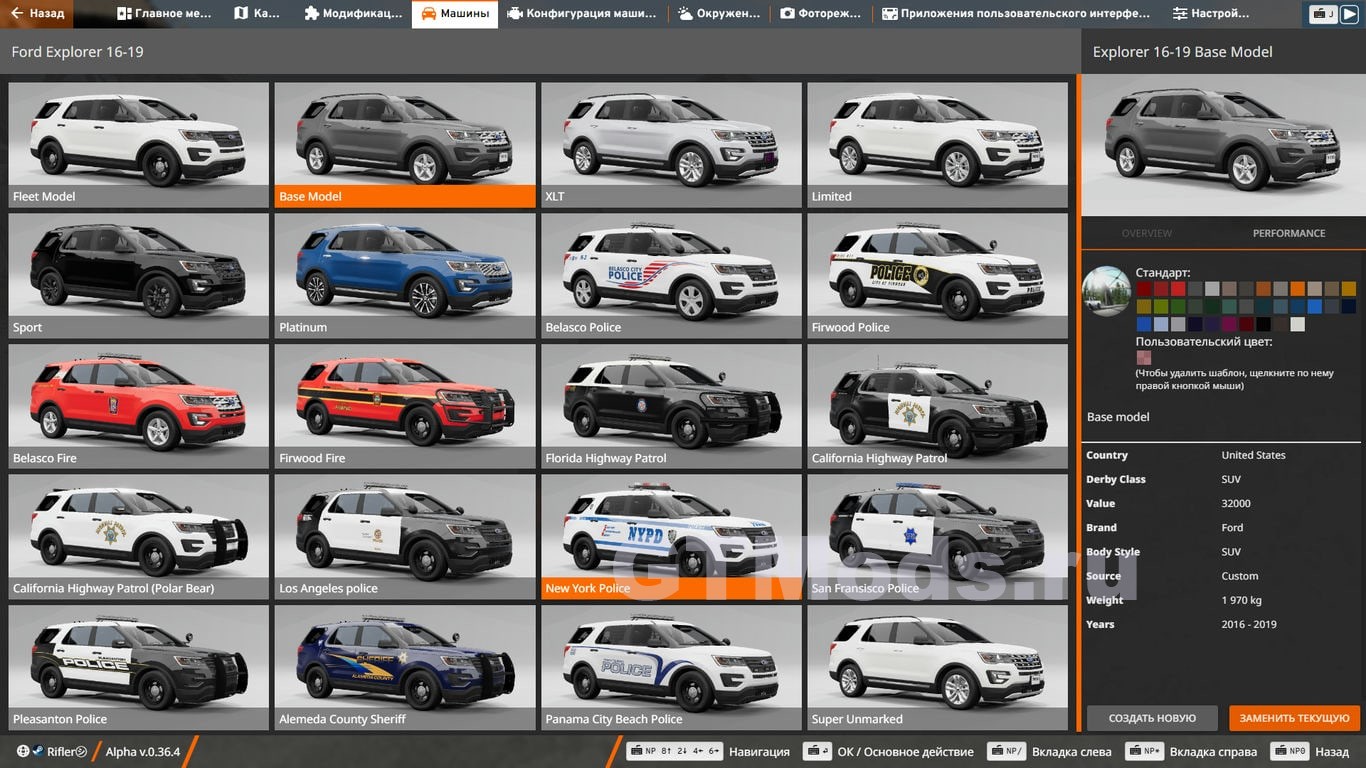Click the controller J key icon at top right
Screen dimensions: 1366x768
click(x=1324, y=14)
